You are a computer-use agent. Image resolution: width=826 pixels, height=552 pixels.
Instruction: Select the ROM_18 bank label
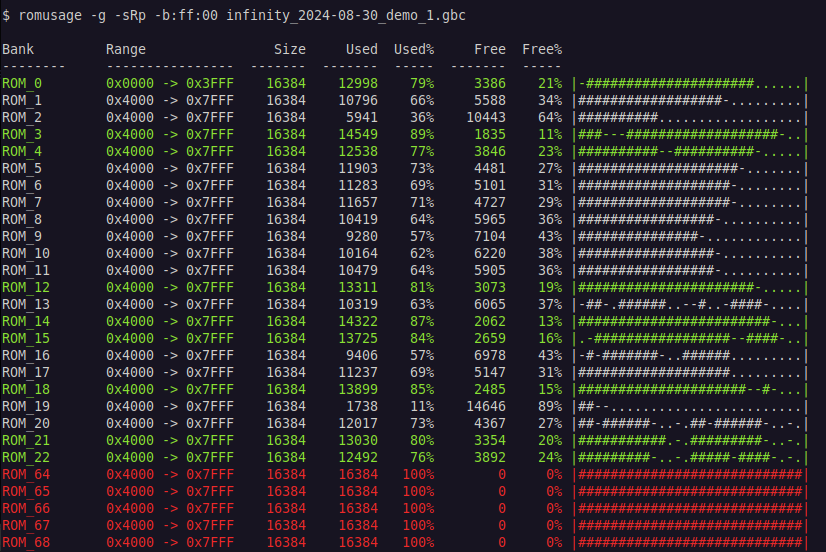click(x=26, y=389)
